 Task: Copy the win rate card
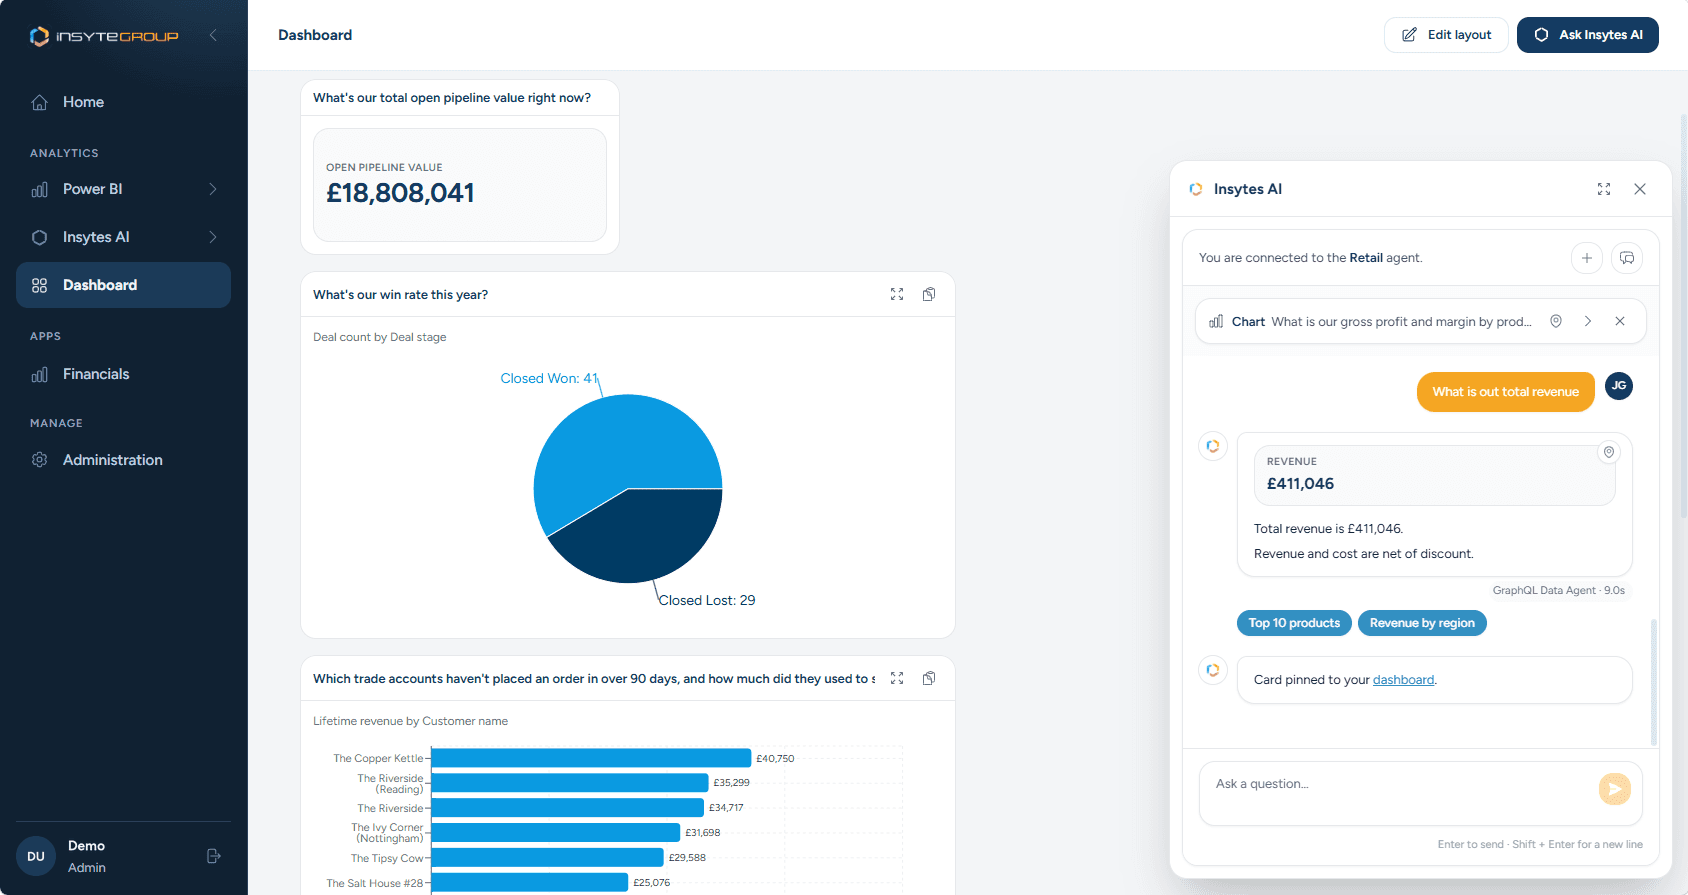[929, 294]
